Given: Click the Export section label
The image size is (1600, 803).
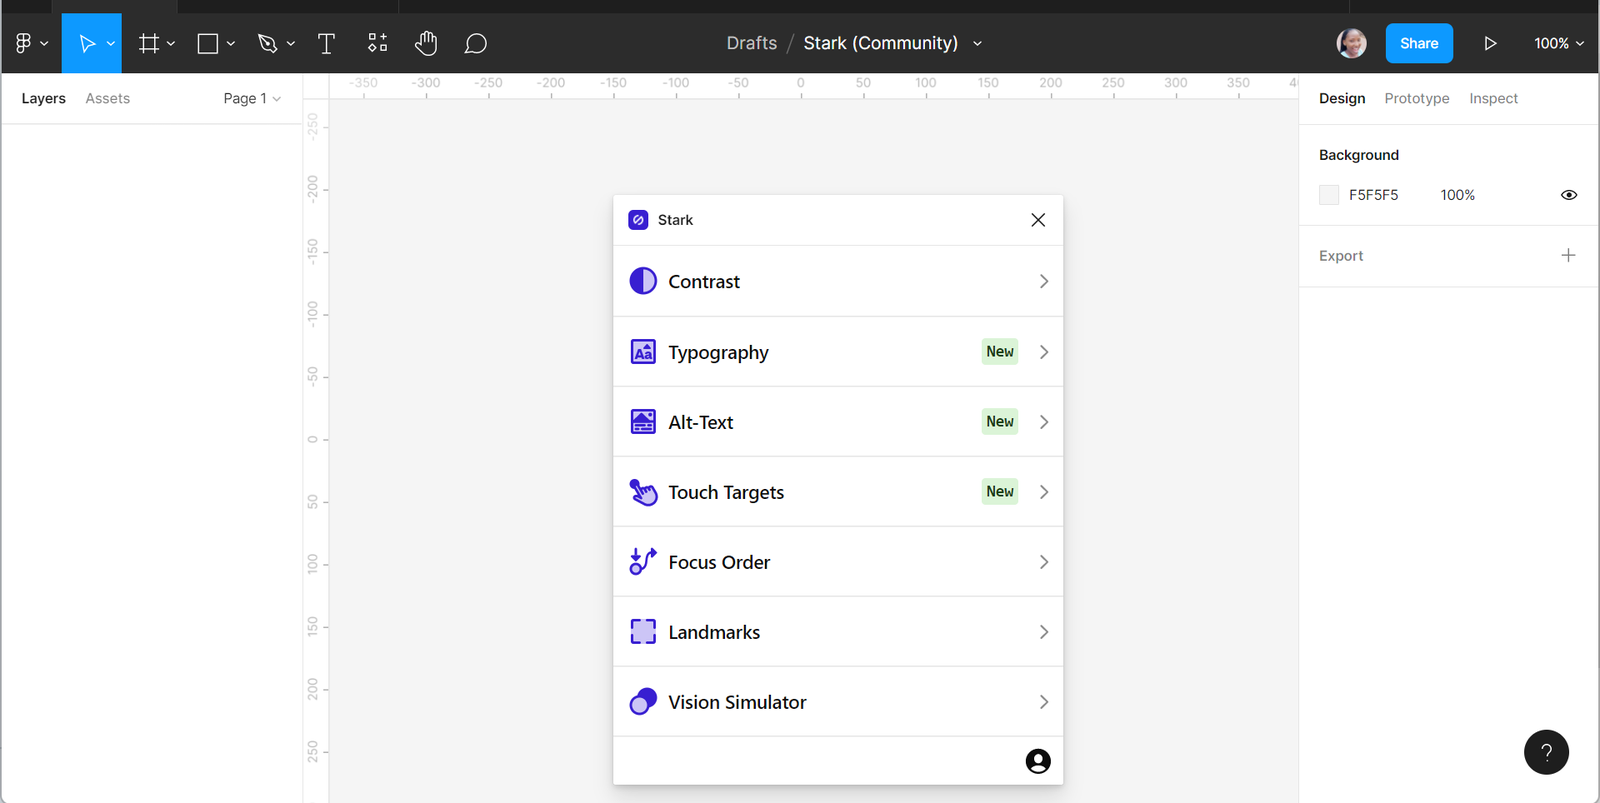Looking at the screenshot, I should [x=1341, y=256].
